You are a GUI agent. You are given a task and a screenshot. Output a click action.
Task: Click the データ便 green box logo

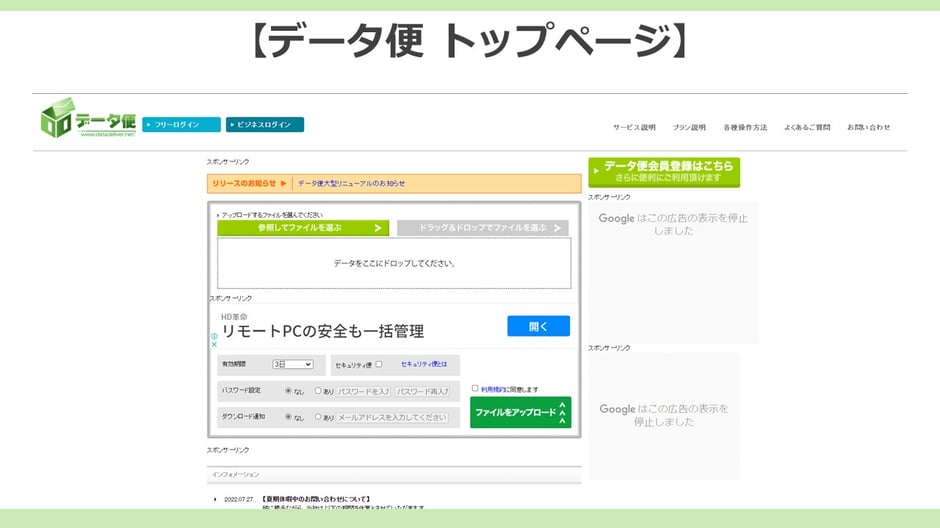tap(88, 118)
